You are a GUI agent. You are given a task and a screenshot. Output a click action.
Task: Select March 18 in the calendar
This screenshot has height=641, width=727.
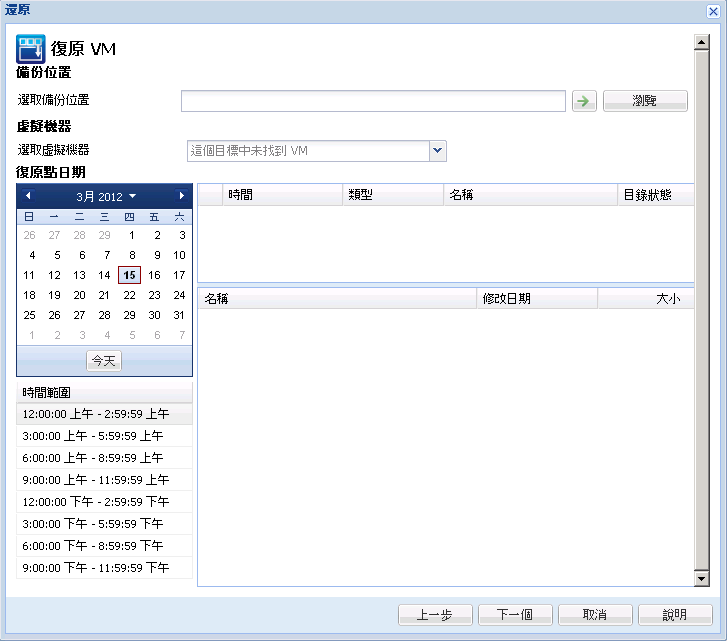click(29, 295)
